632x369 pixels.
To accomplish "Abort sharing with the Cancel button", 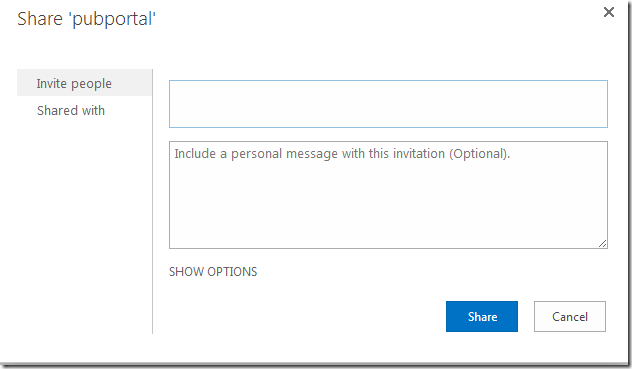I will pos(570,317).
